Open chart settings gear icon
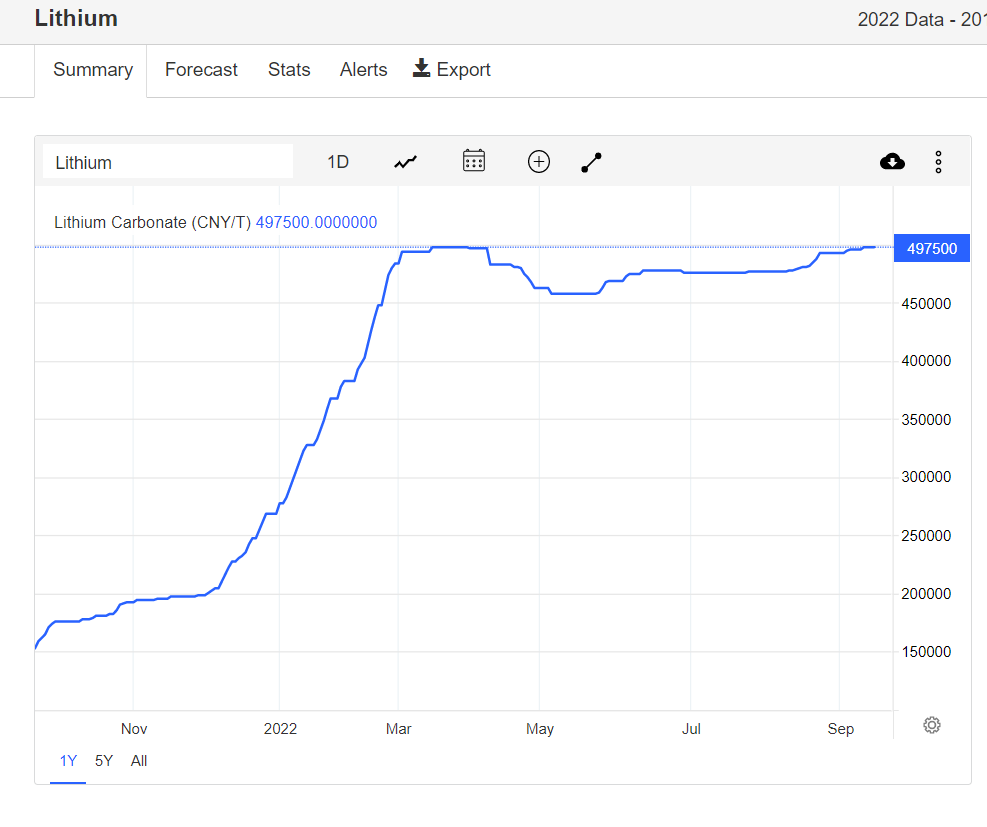This screenshot has height=827, width=987. pos(932,725)
